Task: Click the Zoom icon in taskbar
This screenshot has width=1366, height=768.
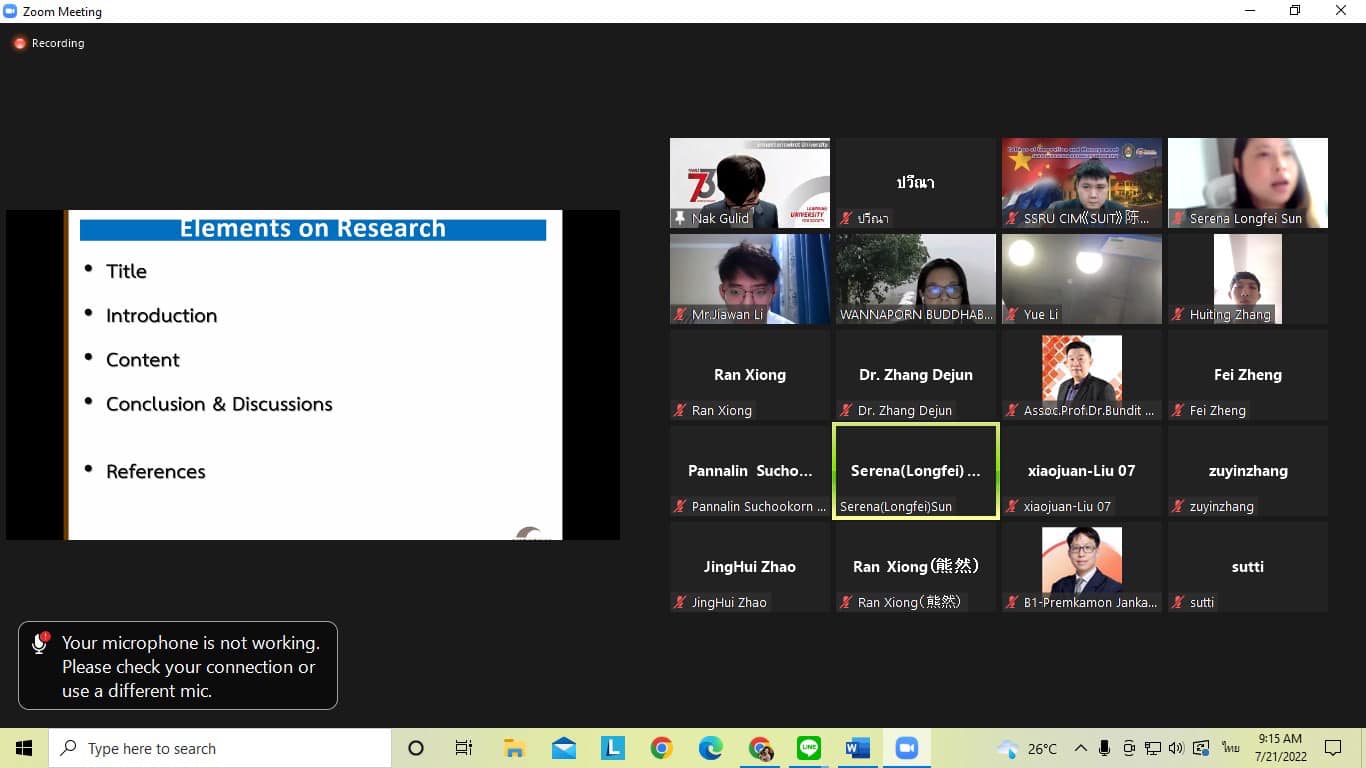Action: 907,748
